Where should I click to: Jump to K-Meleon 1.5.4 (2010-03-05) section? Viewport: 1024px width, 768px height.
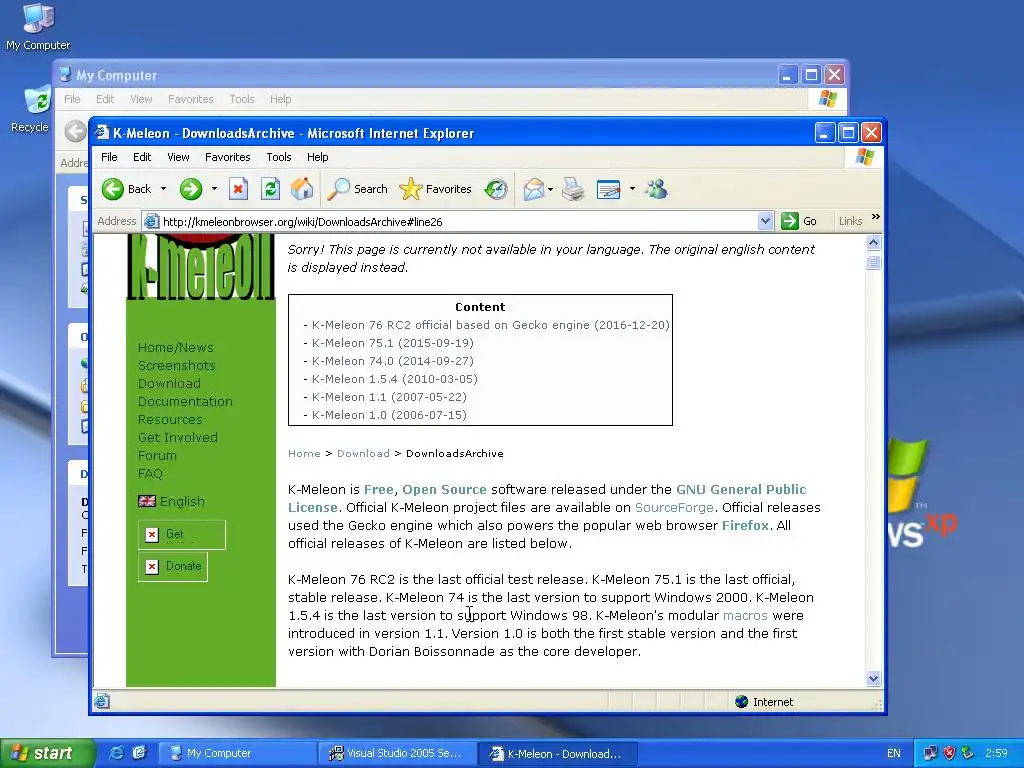394,379
